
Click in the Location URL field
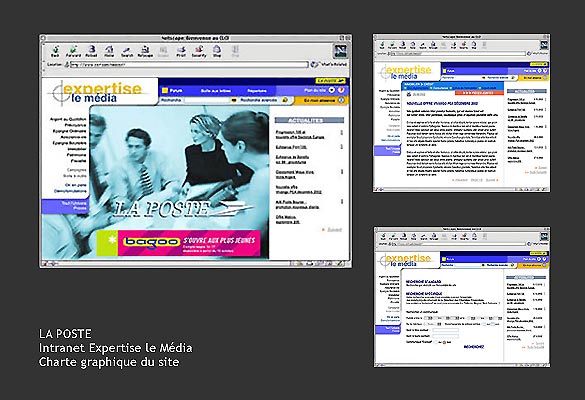coord(189,65)
